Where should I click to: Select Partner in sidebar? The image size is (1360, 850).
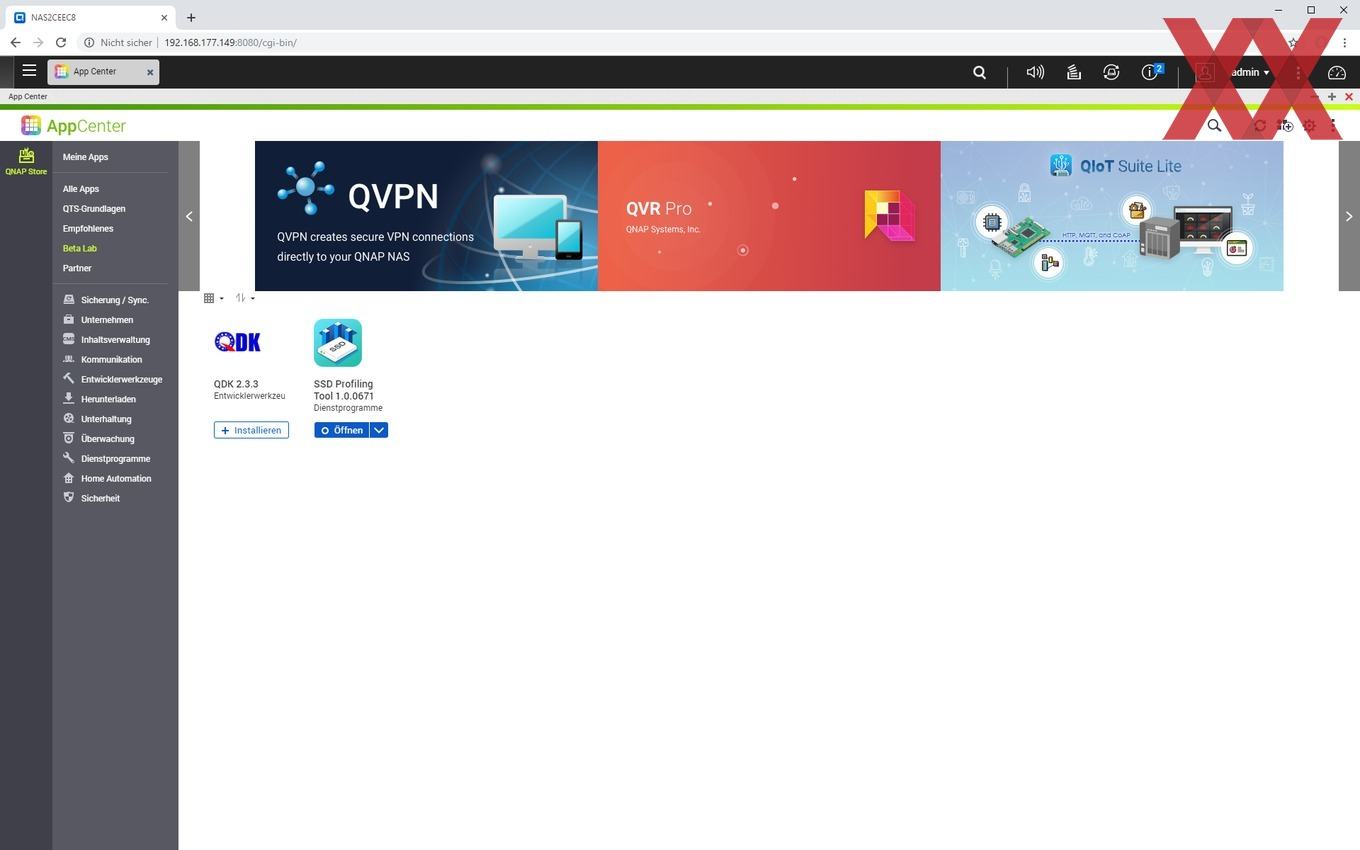pos(77,268)
